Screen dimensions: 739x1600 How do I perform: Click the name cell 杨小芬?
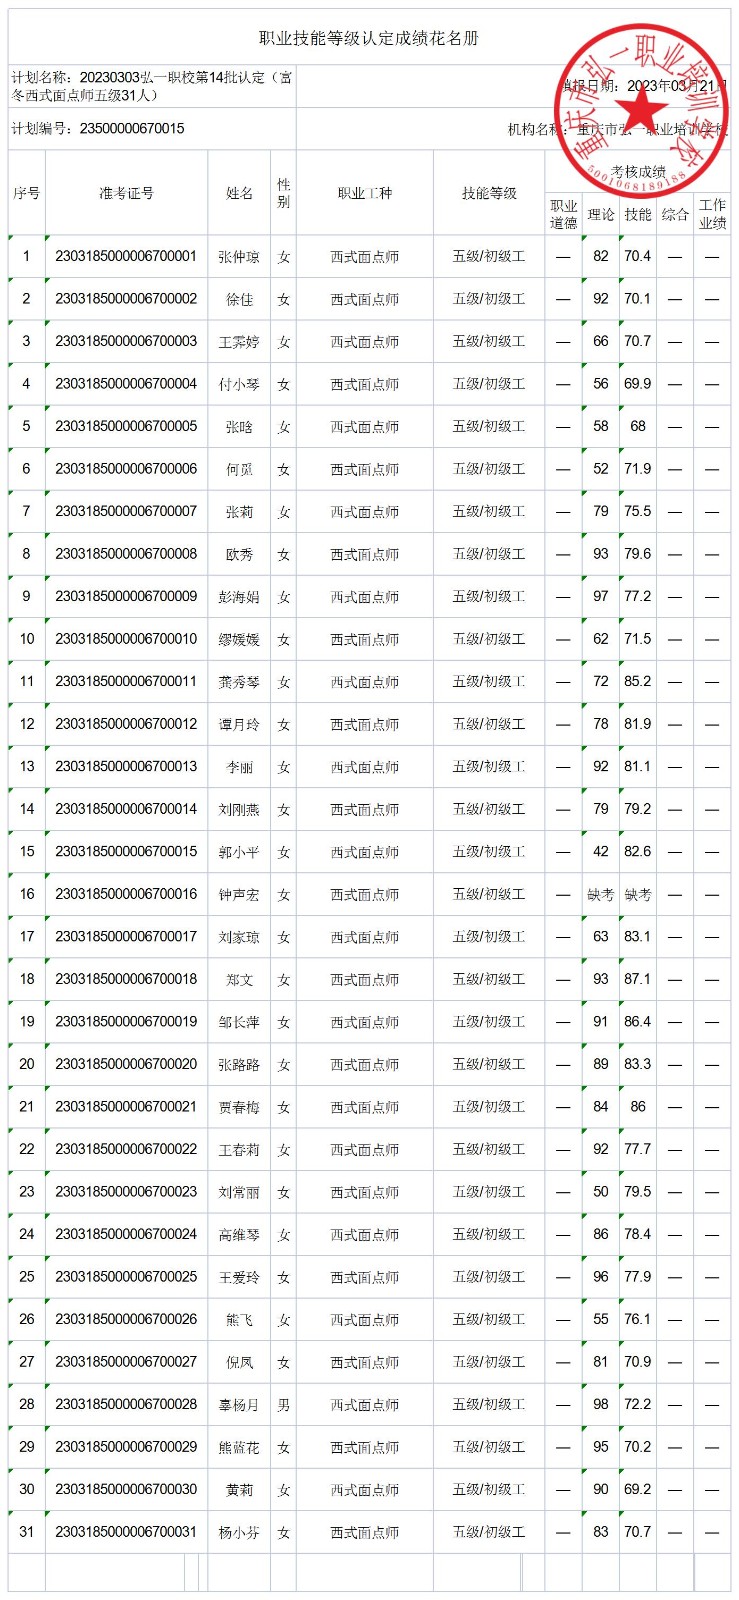239,1532
